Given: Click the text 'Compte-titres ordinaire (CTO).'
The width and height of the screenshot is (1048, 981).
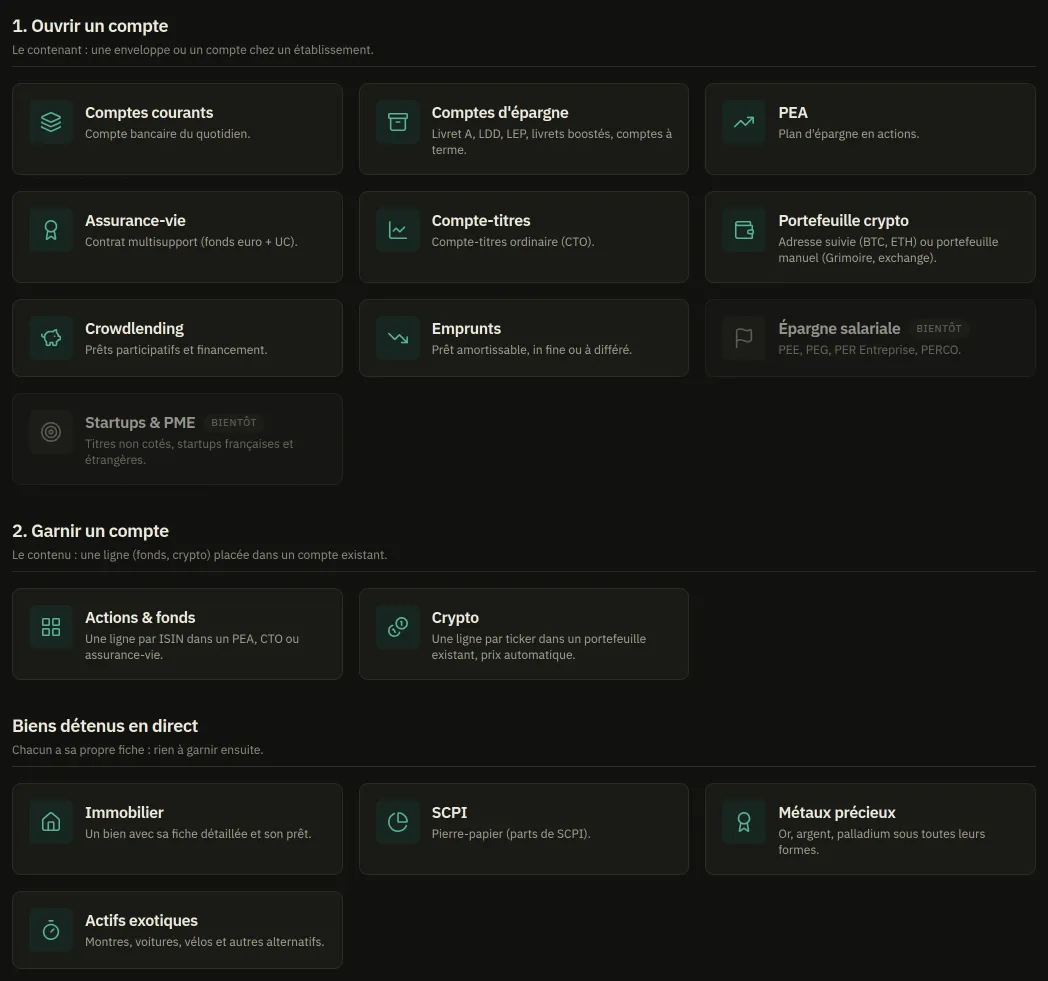Looking at the screenshot, I should pyautogui.click(x=513, y=242).
